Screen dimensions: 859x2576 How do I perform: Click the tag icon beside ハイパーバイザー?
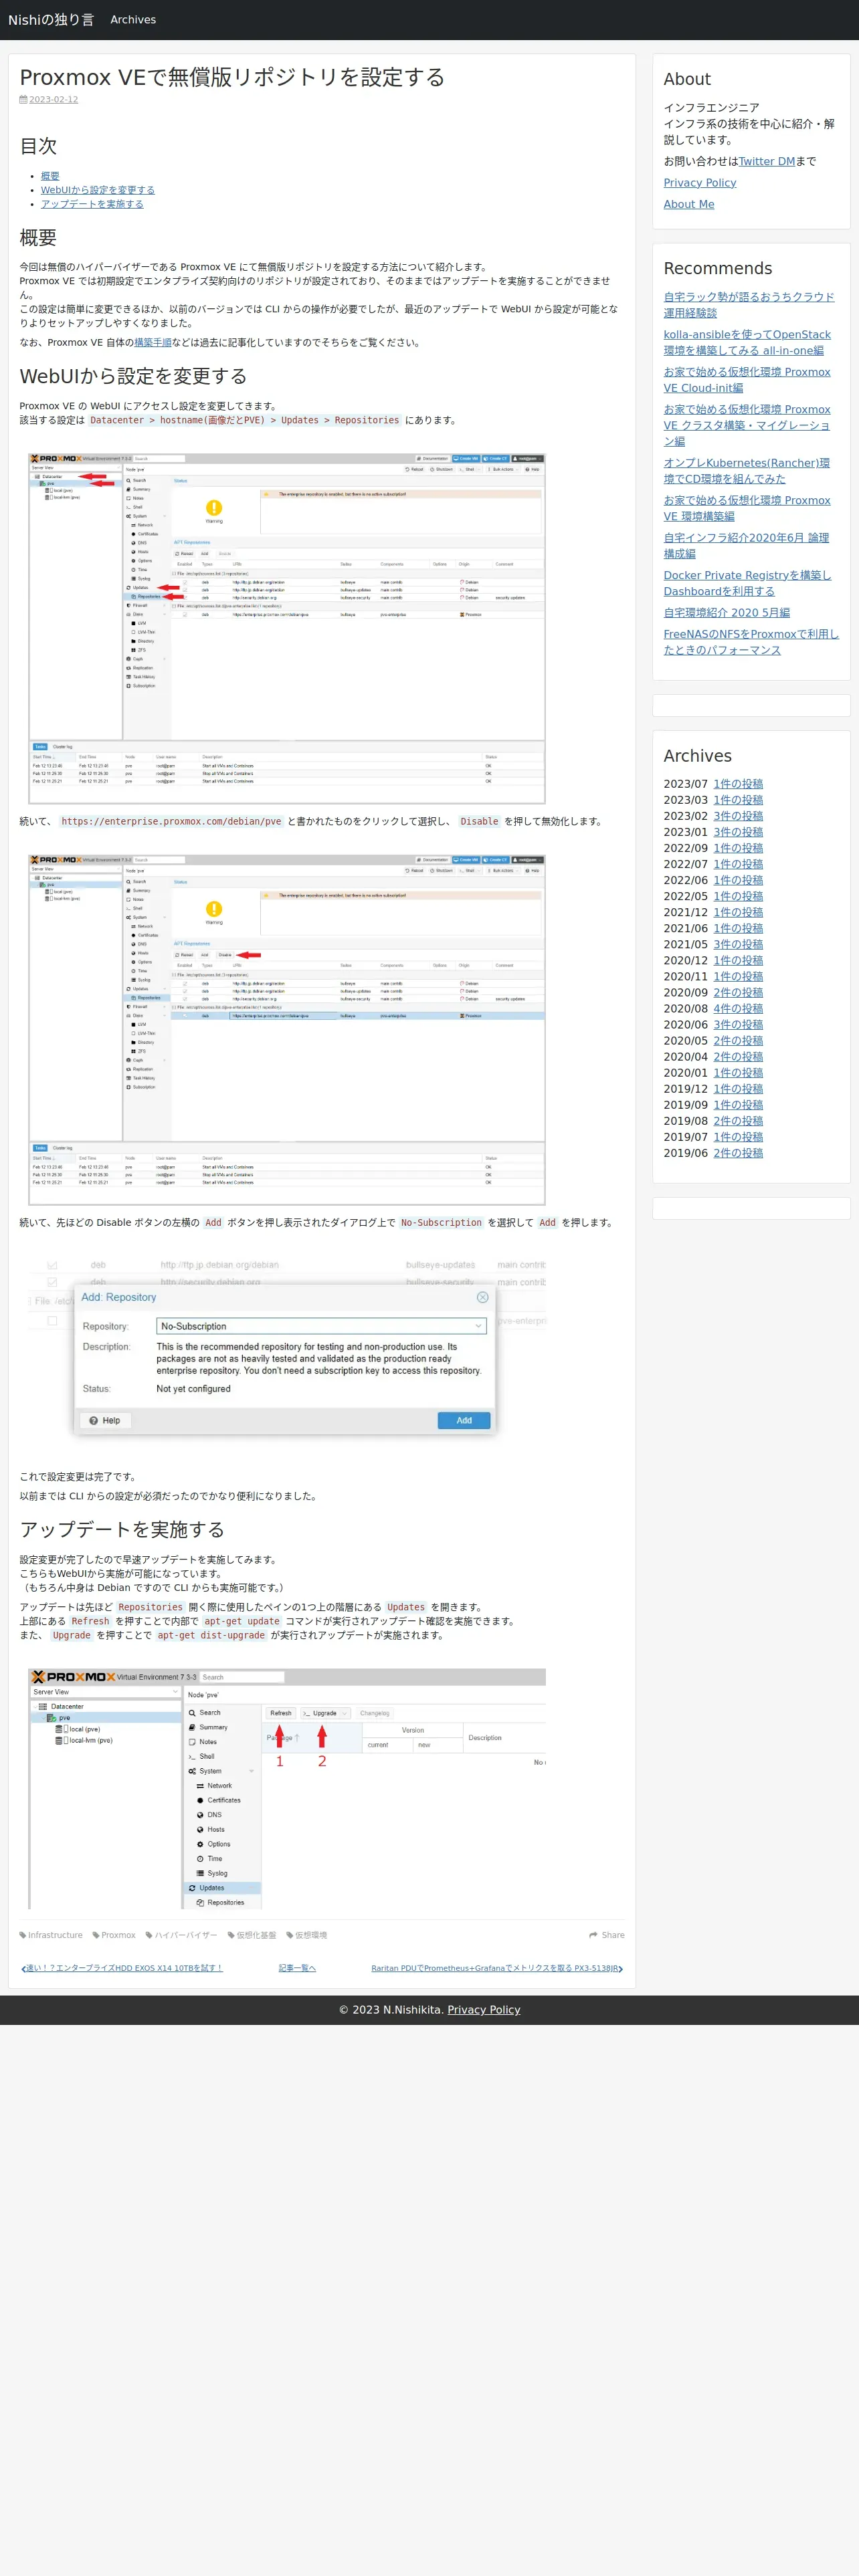(x=149, y=1935)
